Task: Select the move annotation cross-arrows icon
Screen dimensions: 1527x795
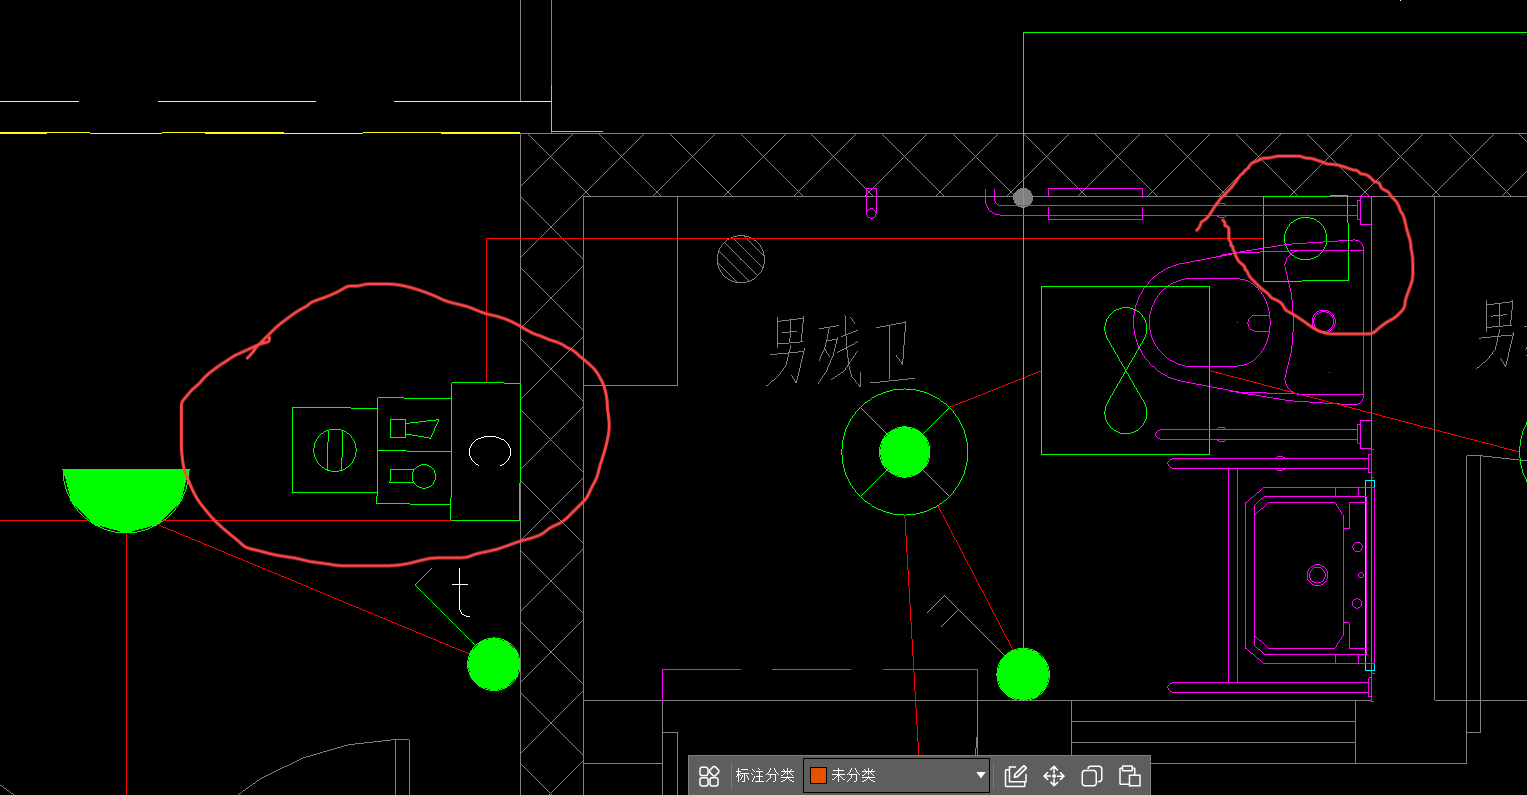Action: click(1054, 776)
